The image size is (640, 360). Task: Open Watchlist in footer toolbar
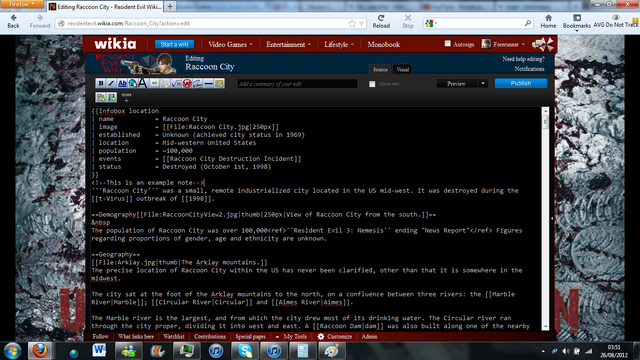174,337
